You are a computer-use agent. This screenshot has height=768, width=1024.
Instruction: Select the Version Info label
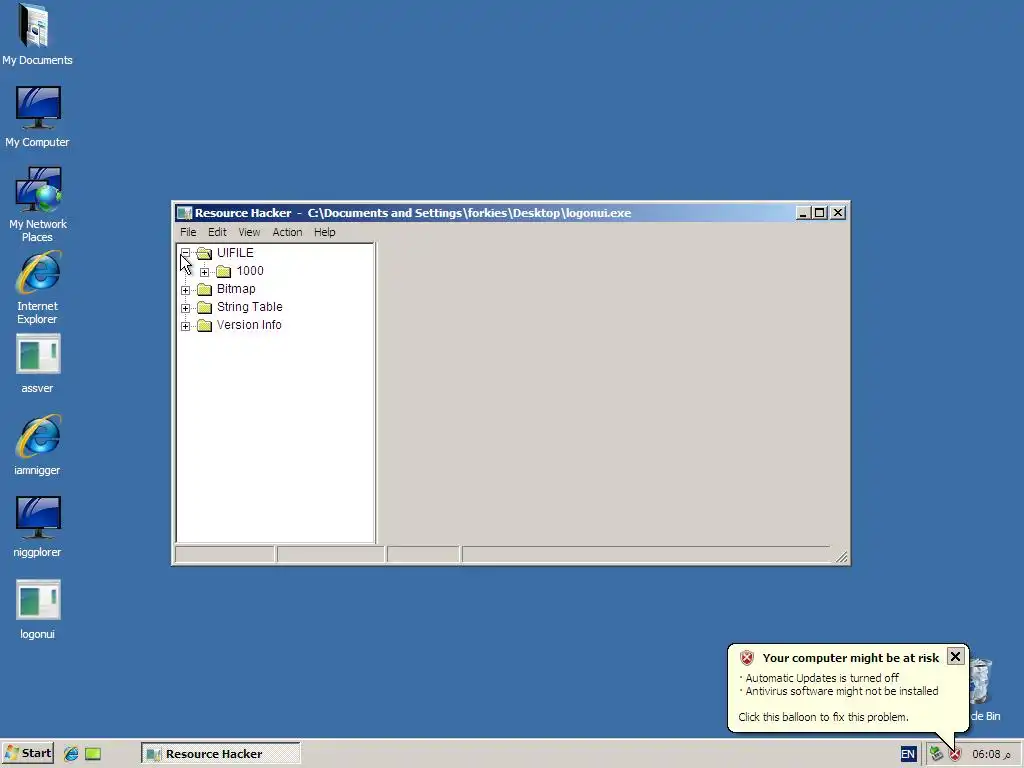[x=249, y=325]
